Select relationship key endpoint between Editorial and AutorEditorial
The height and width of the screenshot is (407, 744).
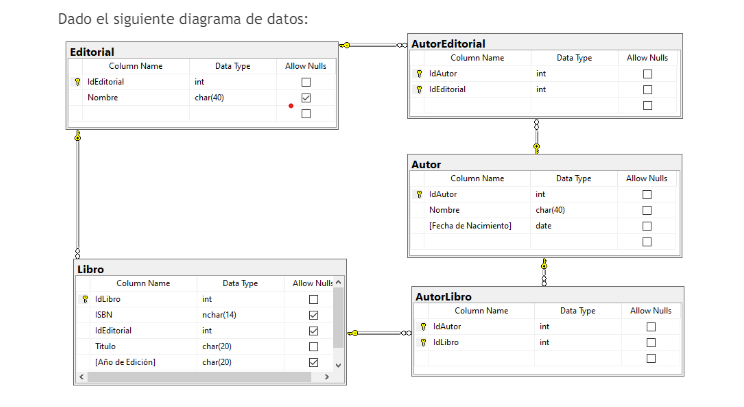pos(345,45)
